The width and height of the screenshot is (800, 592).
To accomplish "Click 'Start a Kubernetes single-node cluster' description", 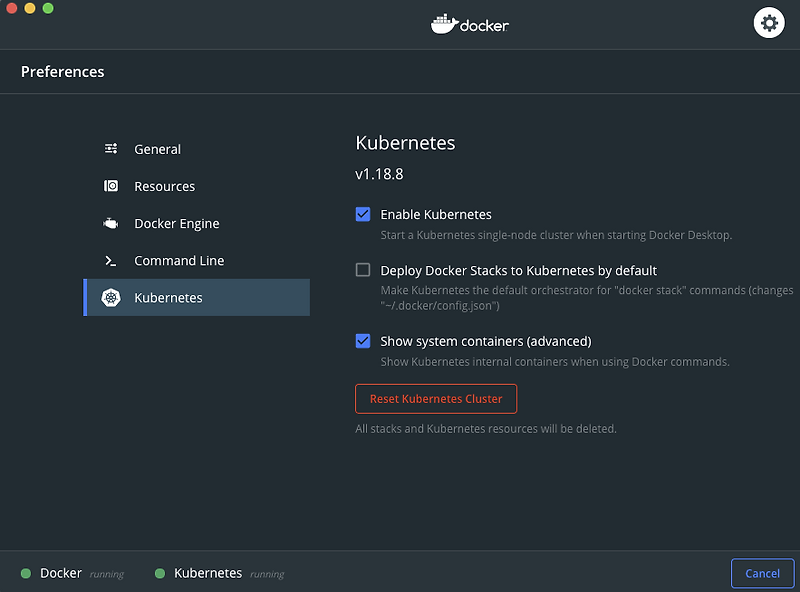I will pos(556,235).
